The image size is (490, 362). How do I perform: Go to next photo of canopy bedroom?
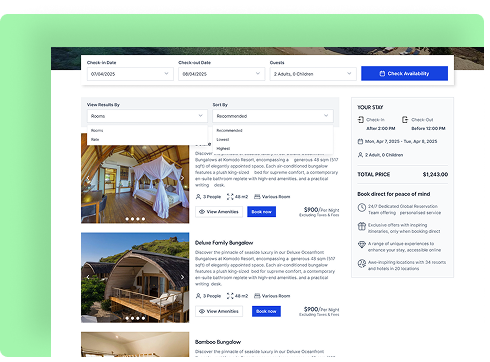point(182,178)
